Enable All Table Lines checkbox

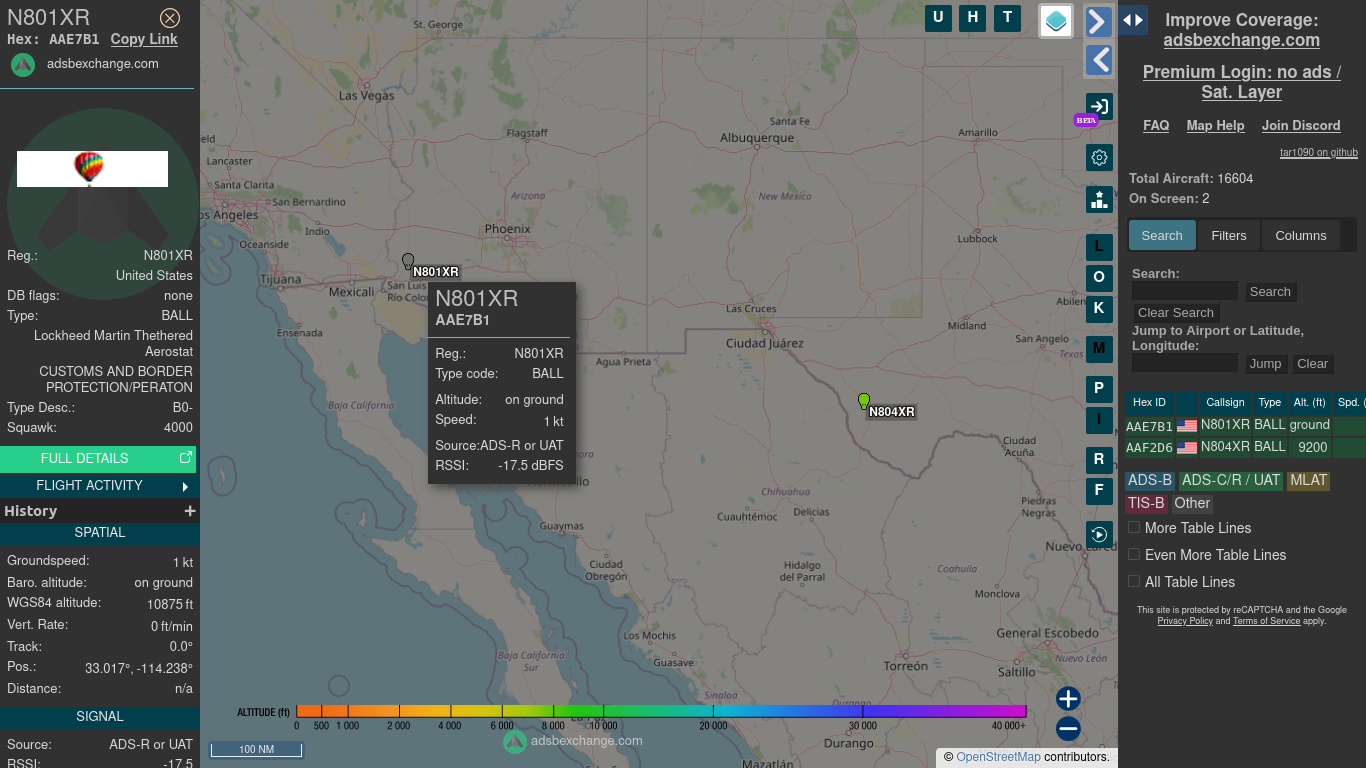click(1134, 581)
